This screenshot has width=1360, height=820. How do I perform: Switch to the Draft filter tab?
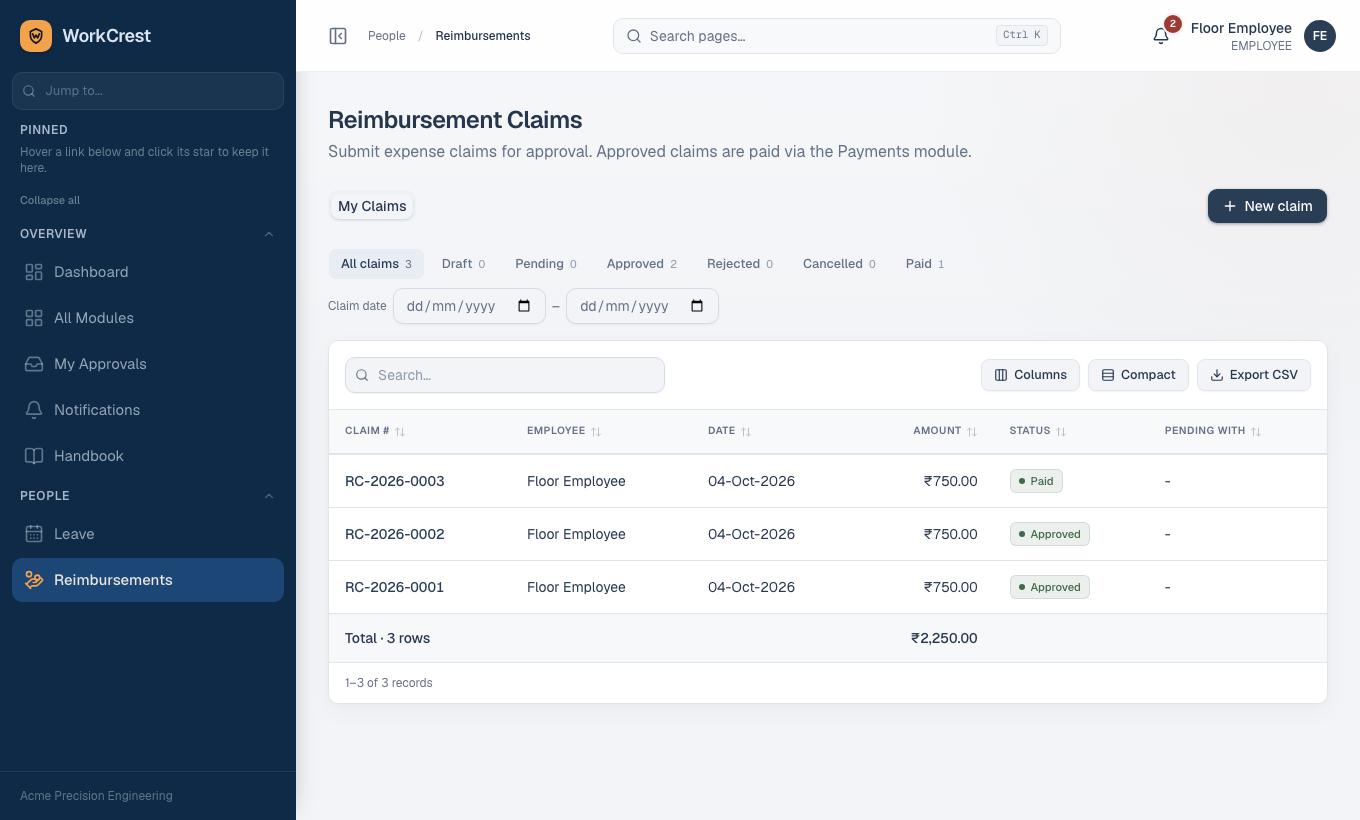coord(463,264)
